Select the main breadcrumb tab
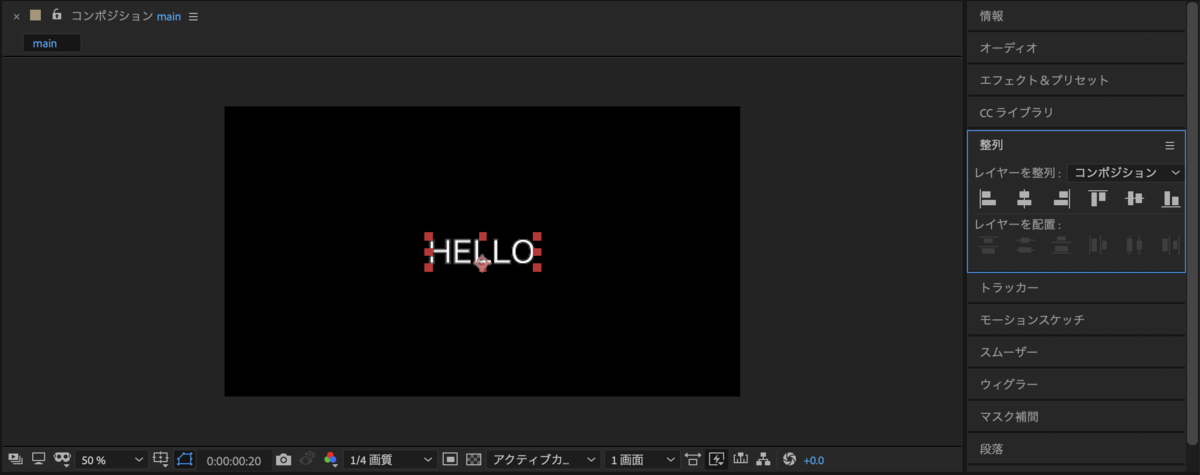The image size is (1200, 475). coord(51,43)
